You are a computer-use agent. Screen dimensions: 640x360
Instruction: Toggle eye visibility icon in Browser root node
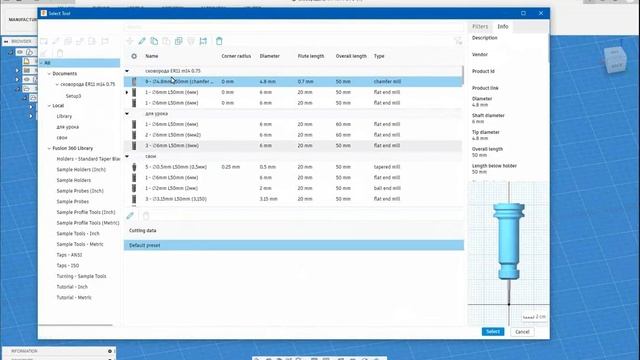click(20, 52)
